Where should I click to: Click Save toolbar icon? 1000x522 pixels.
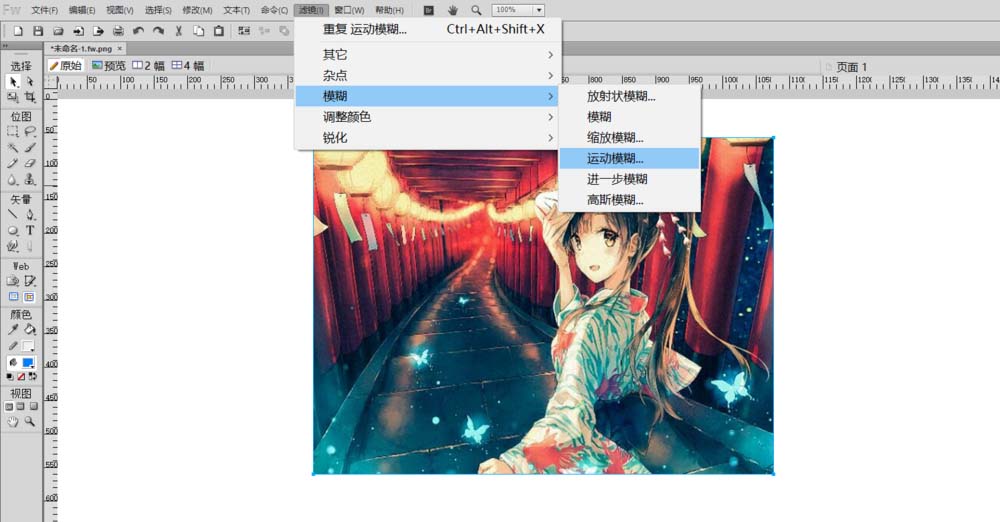[x=38, y=31]
